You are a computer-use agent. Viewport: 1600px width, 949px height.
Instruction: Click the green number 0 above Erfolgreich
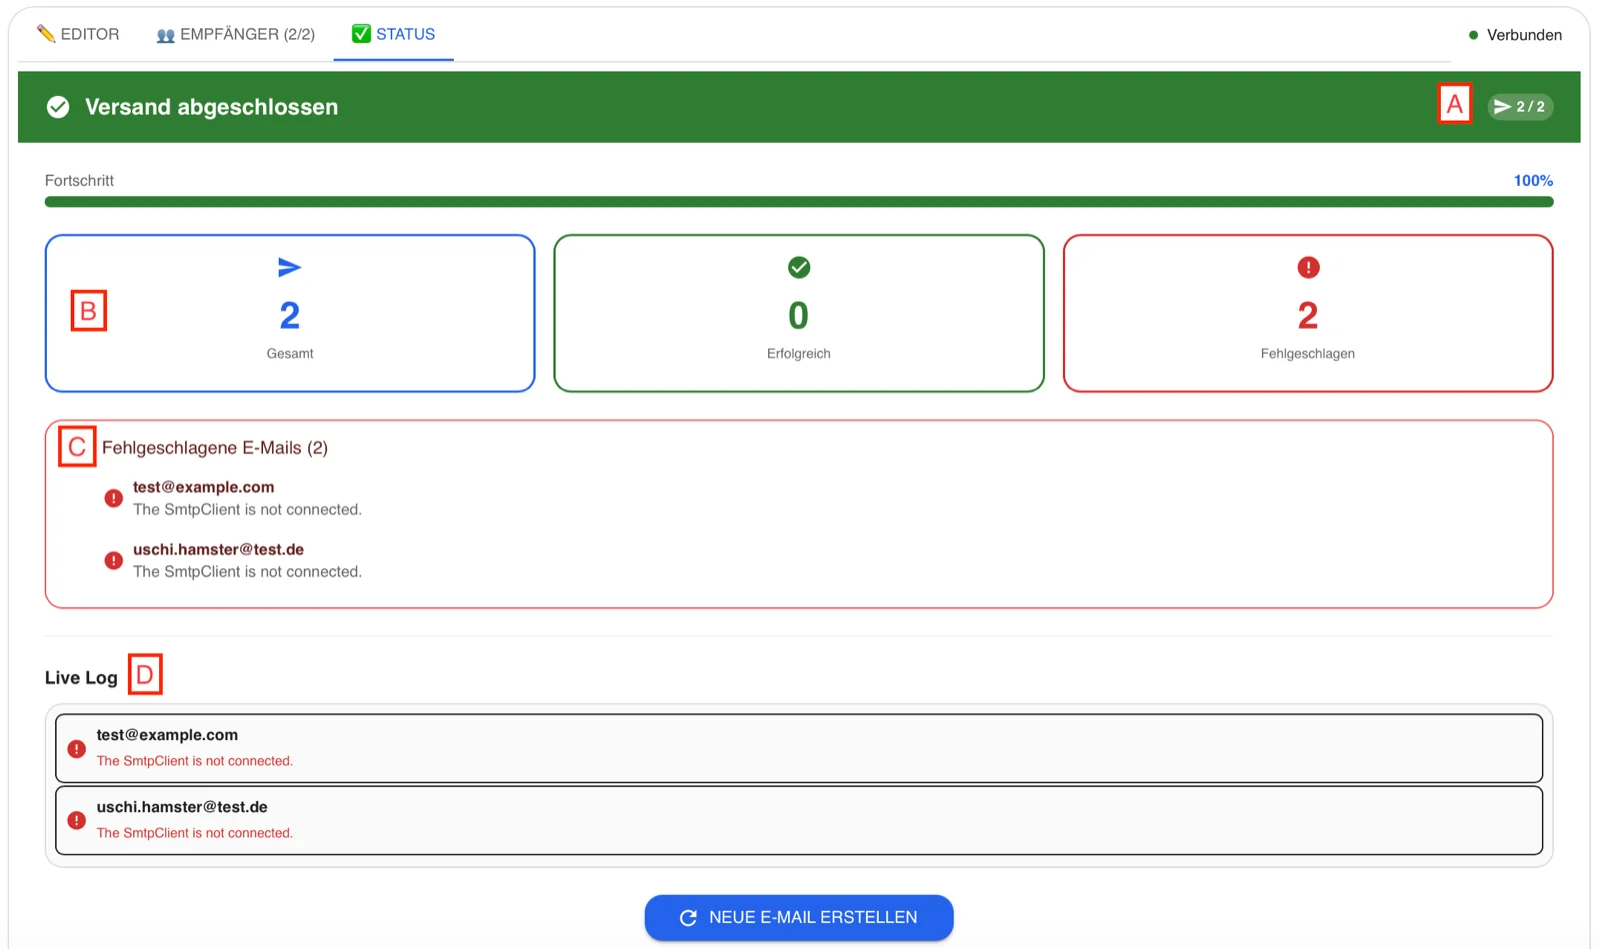[799, 316]
